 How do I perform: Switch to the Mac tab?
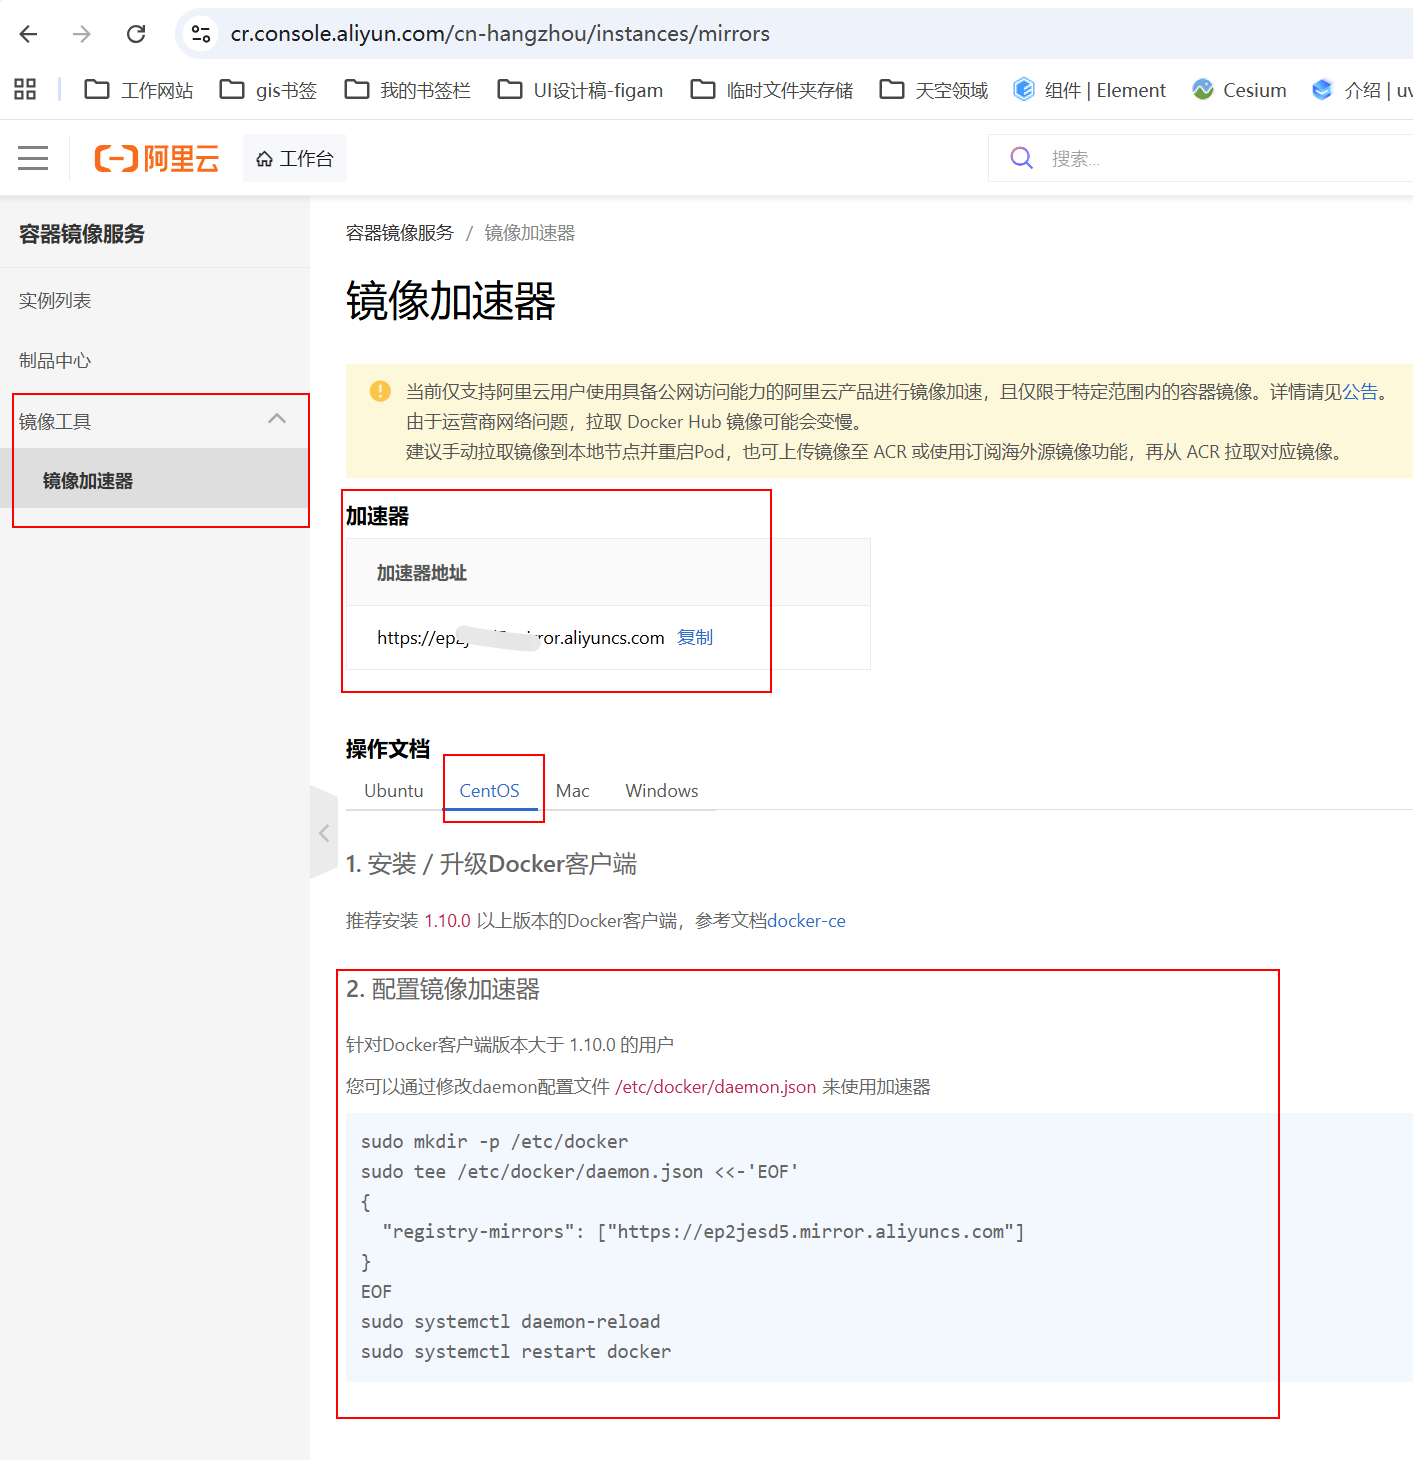[x=573, y=790]
